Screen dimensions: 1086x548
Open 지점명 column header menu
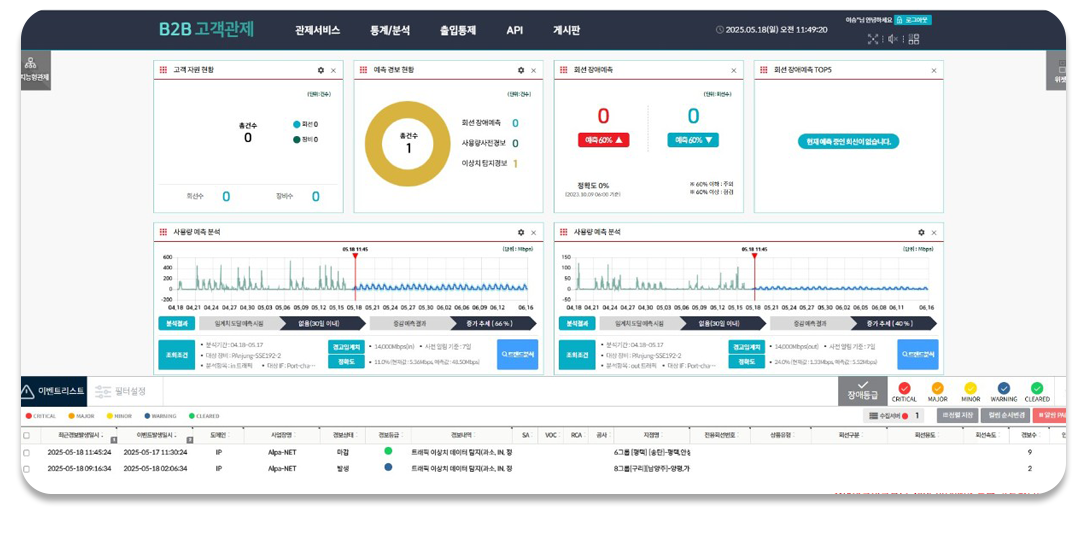tap(651, 436)
